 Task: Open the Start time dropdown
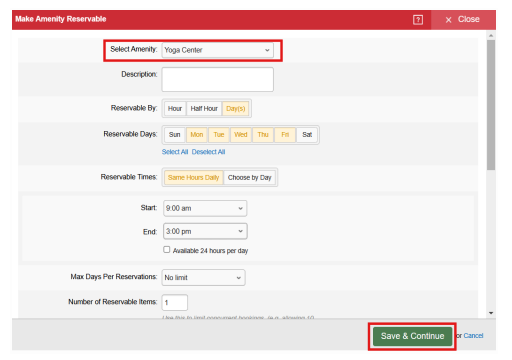pos(205,208)
